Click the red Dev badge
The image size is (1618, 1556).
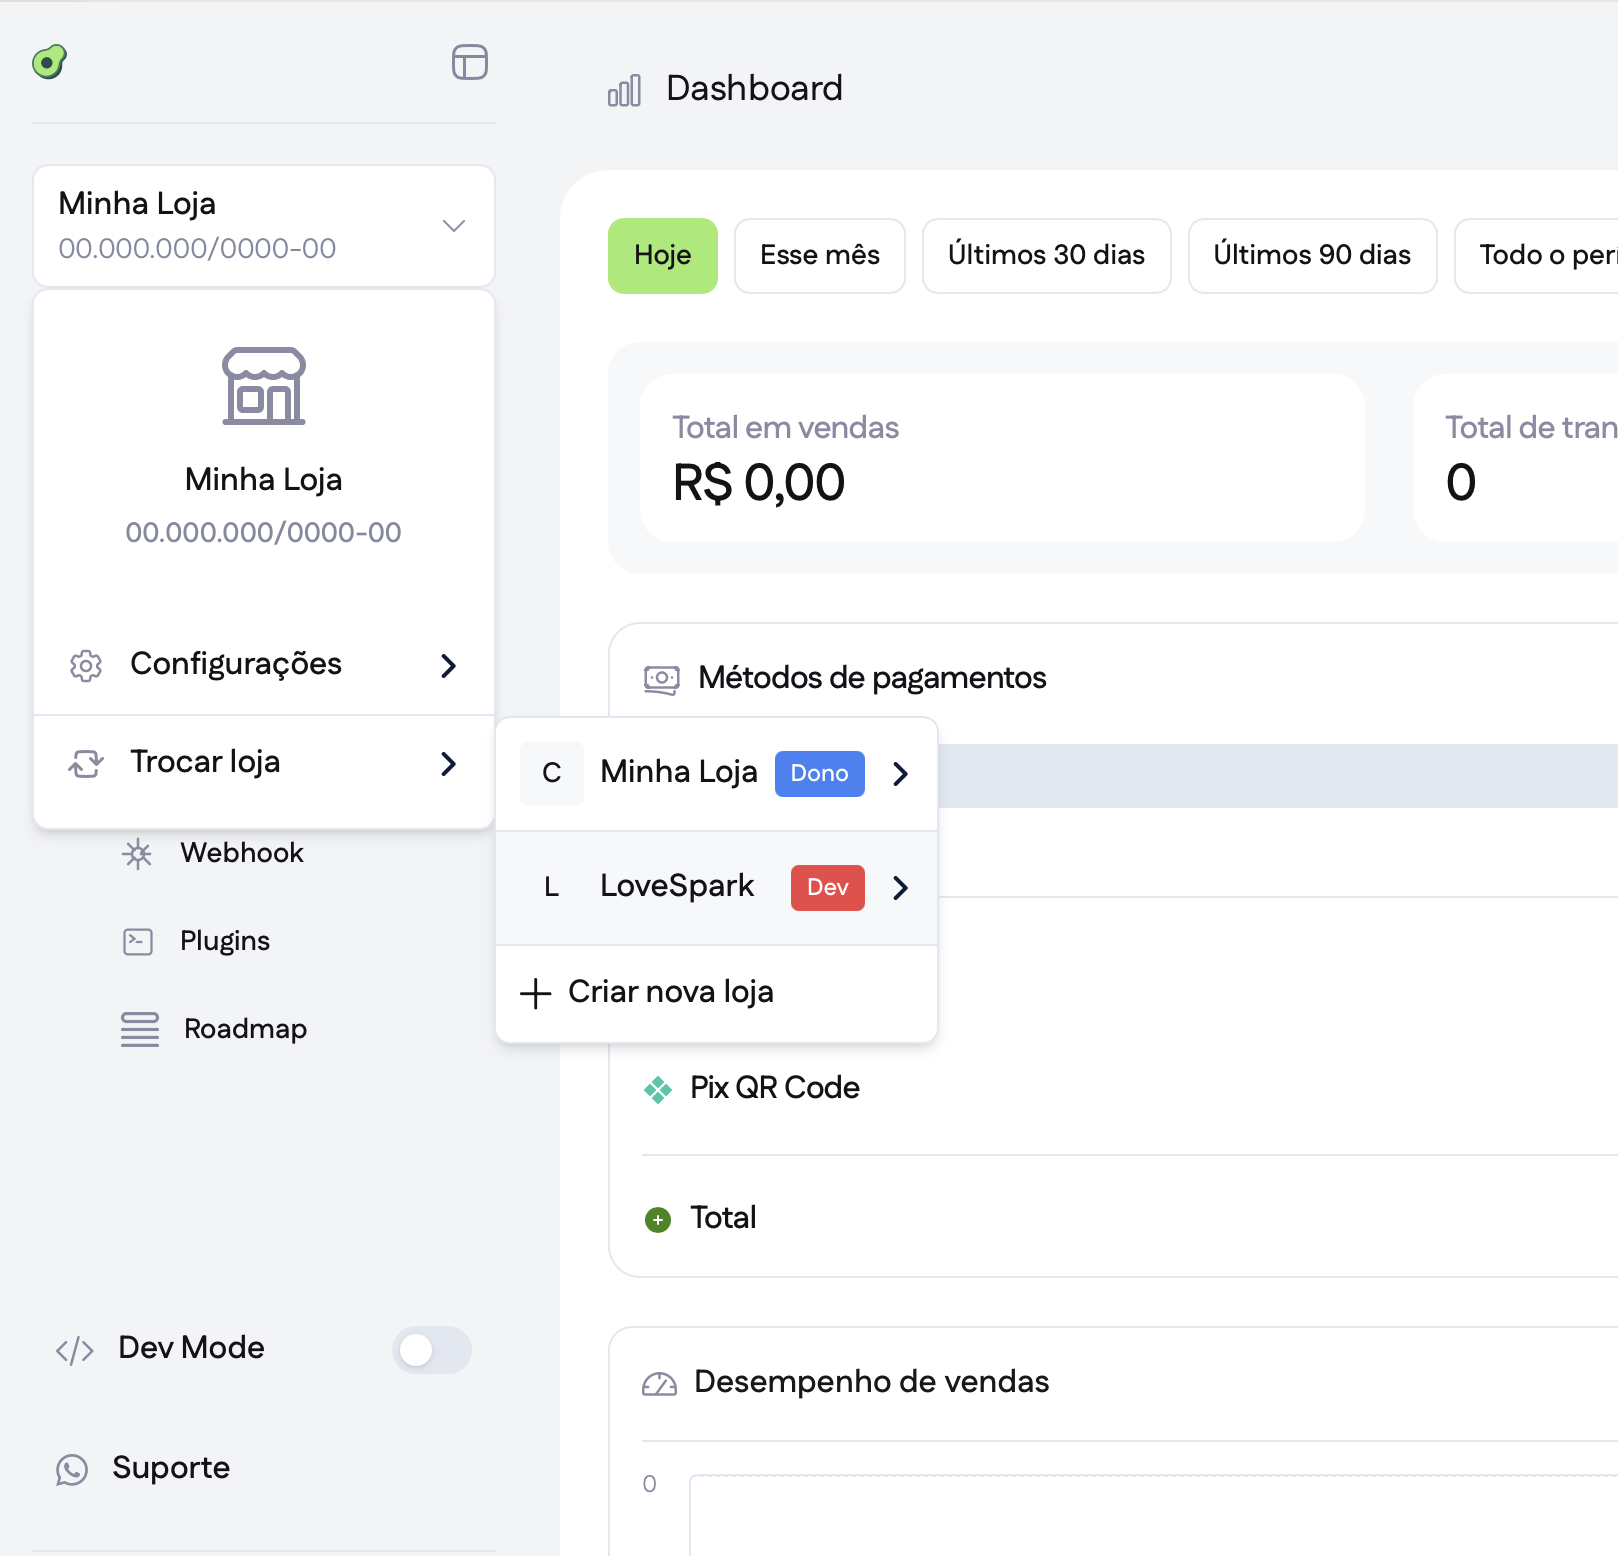(x=828, y=887)
